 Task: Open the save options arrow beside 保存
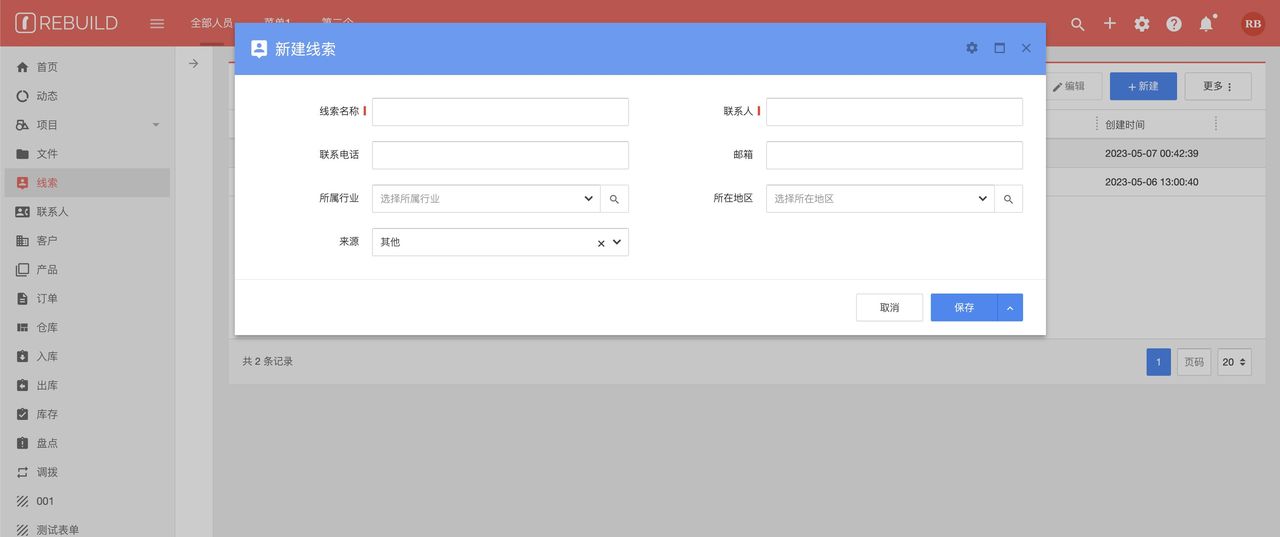(1010, 308)
